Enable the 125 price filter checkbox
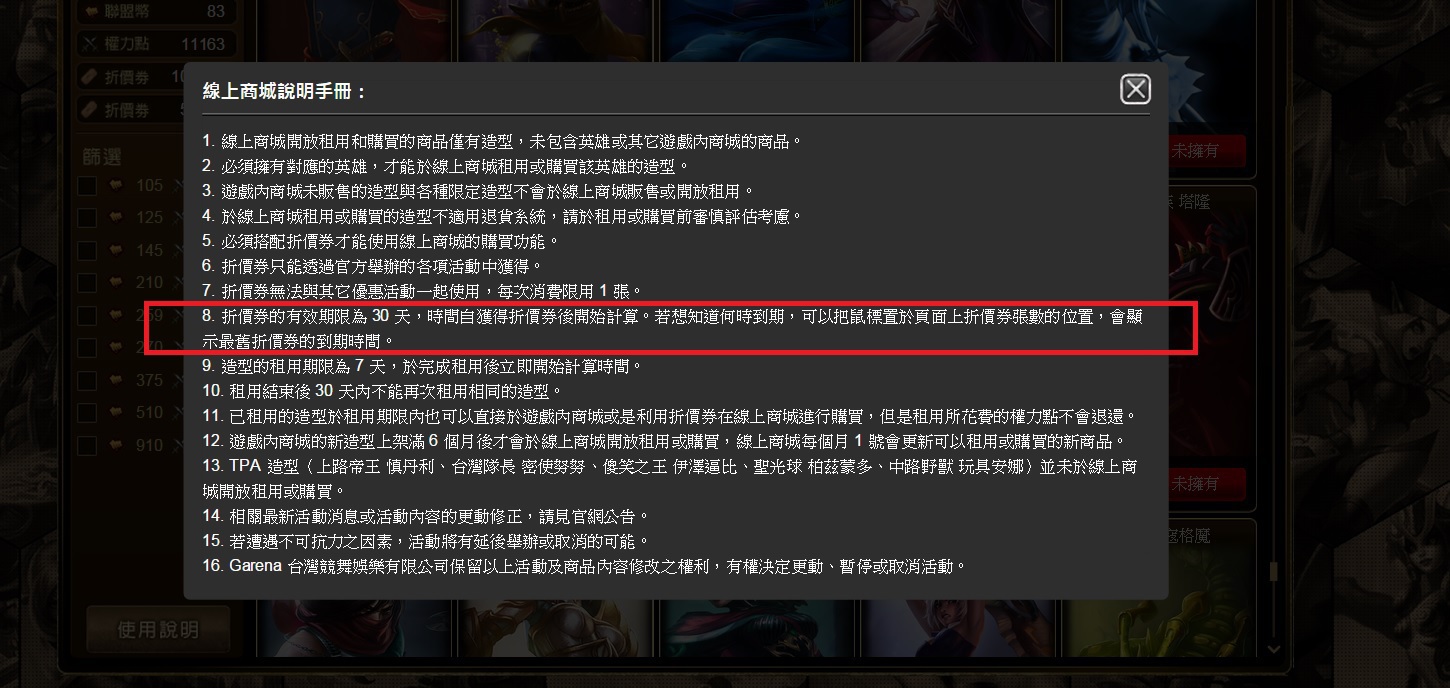1450x688 pixels. 87,217
